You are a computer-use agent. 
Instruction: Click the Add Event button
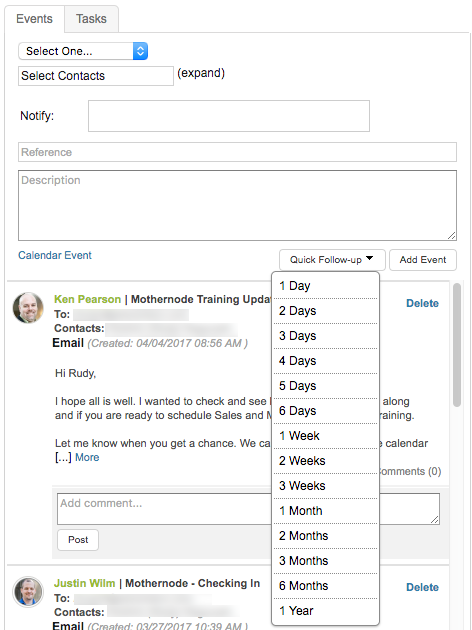(423, 260)
